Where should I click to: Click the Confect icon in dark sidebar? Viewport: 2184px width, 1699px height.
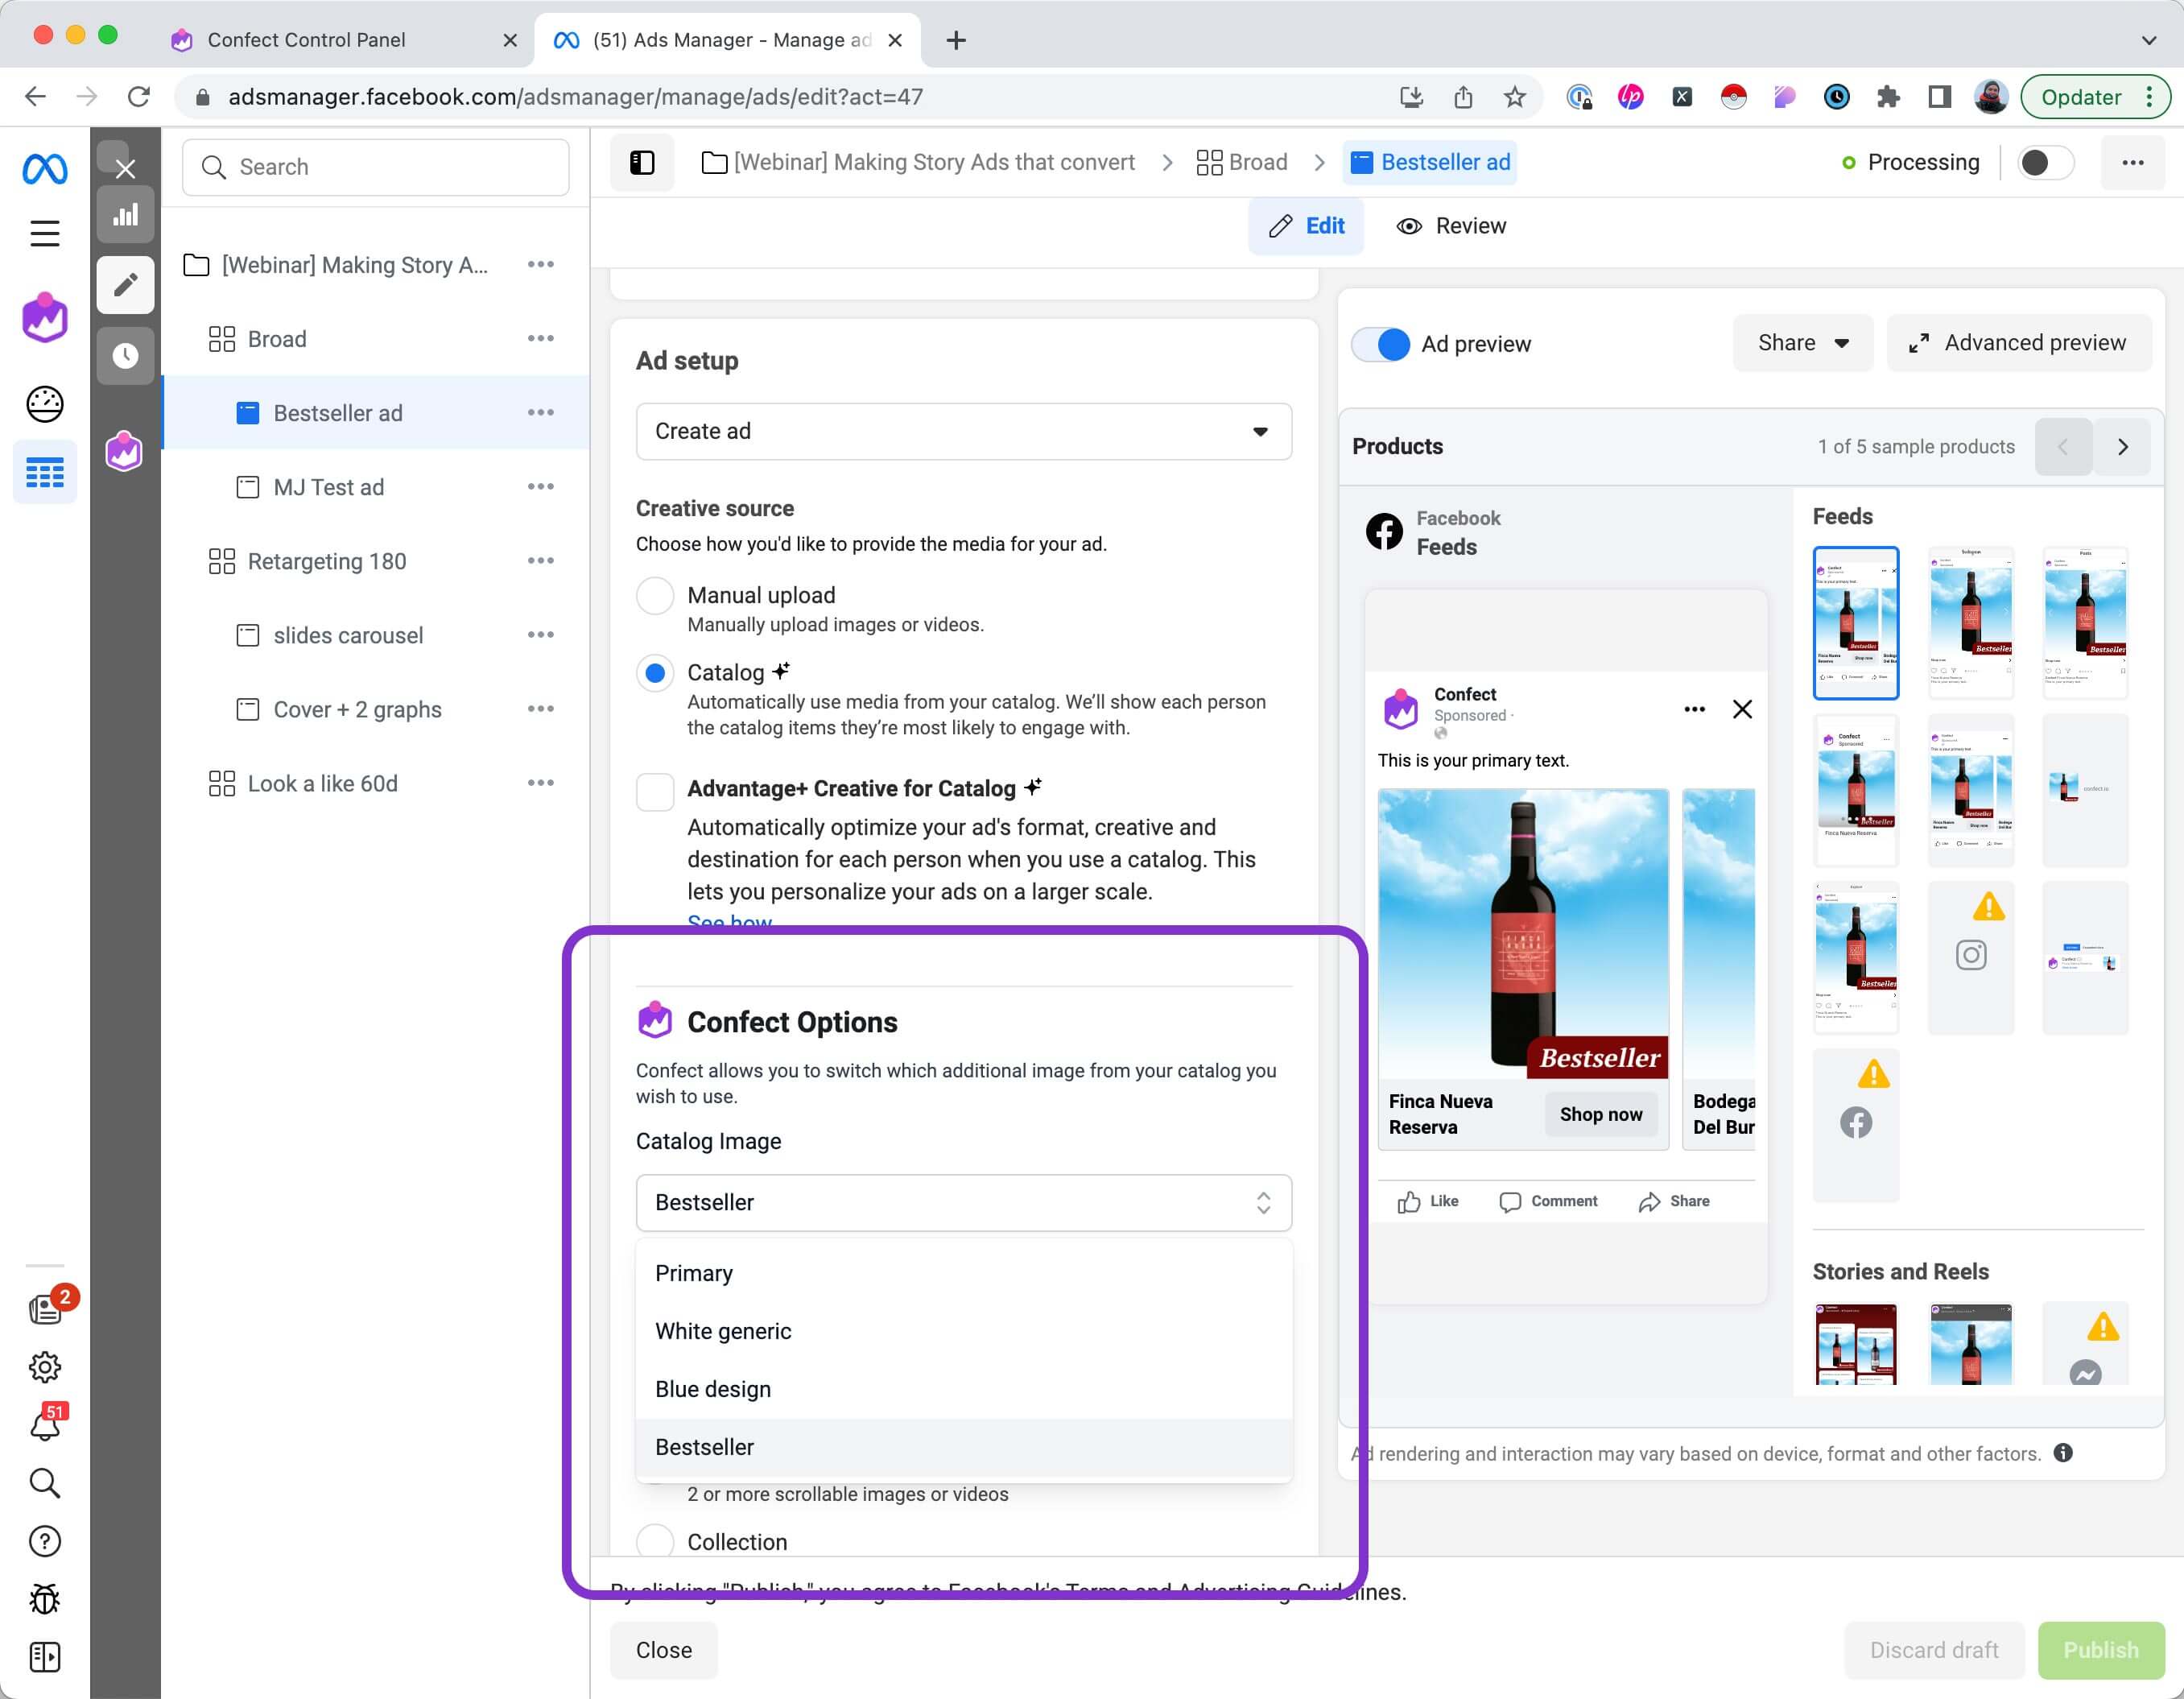[x=124, y=452]
